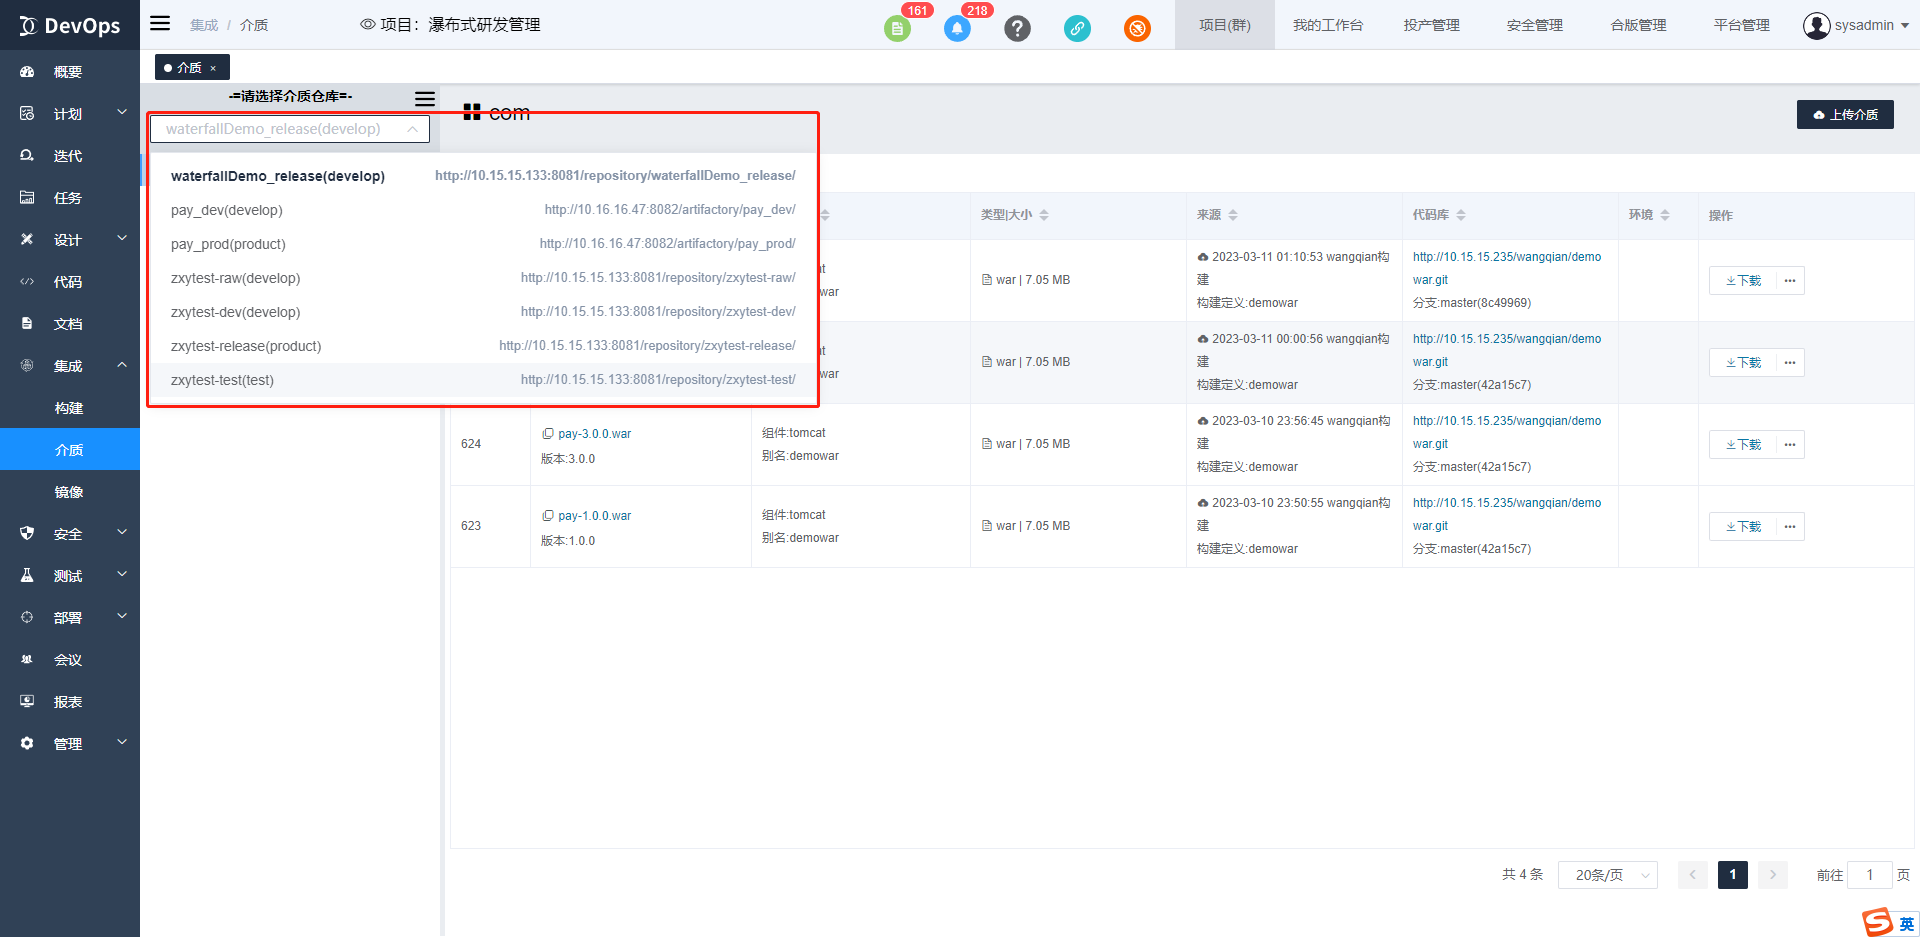Open the blue bell notifications icon
Image resolution: width=1920 pixels, height=937 pixels.
click(x=957, y=29)
